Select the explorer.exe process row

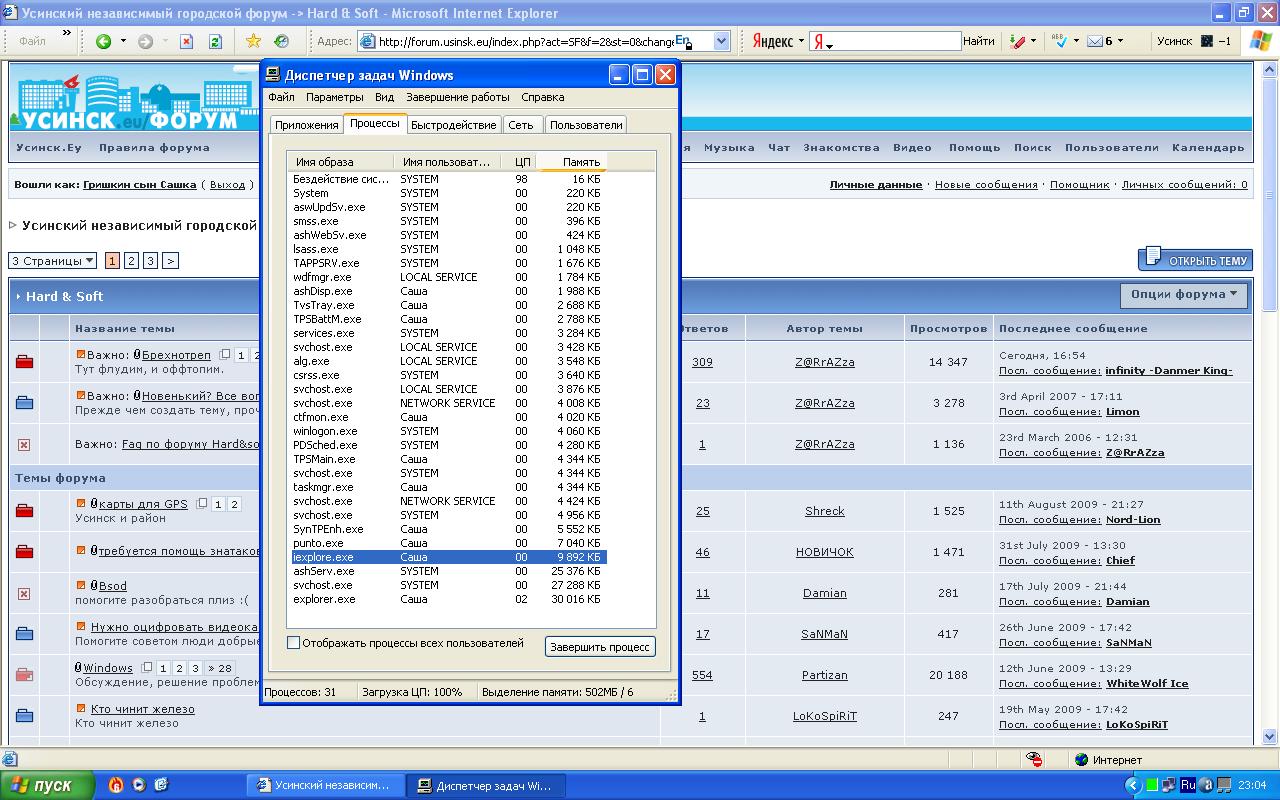324,599
